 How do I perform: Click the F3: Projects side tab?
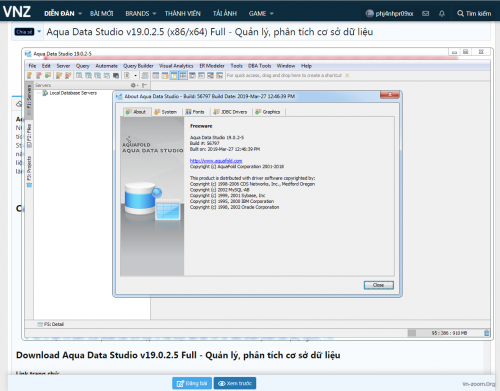(29, 171)
